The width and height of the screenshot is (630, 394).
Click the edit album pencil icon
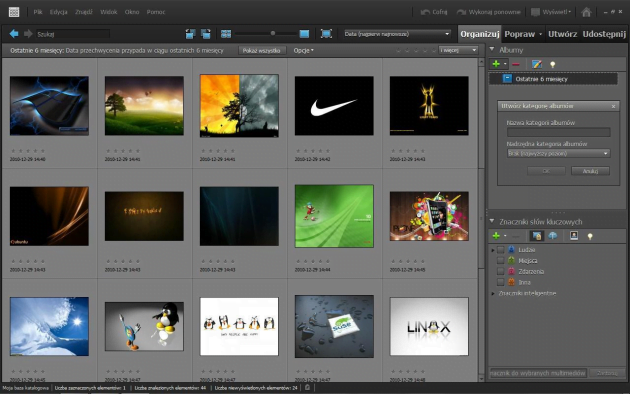click(536, 64)
